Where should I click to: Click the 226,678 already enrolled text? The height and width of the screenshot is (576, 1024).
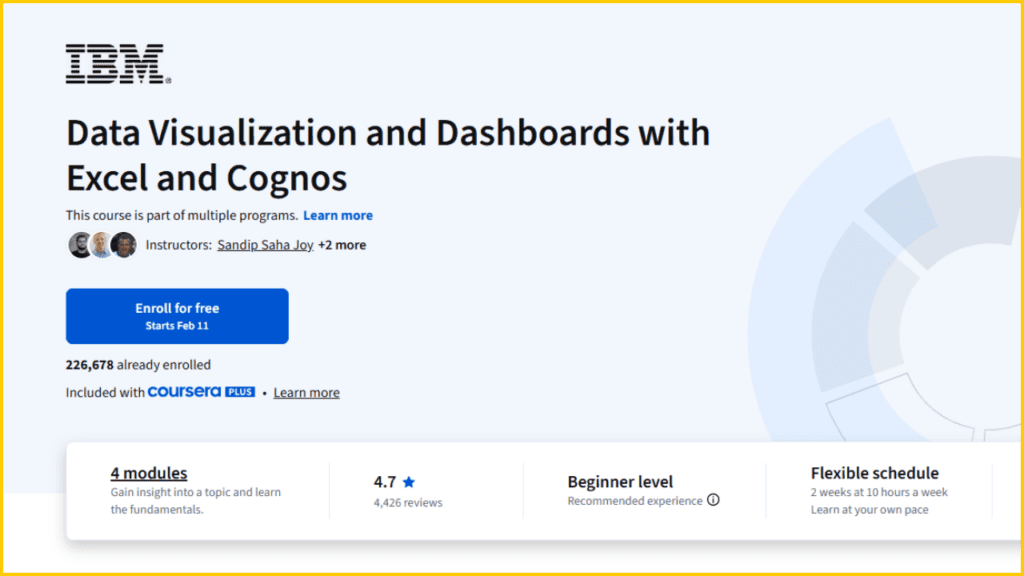click(x=138, y=365)
